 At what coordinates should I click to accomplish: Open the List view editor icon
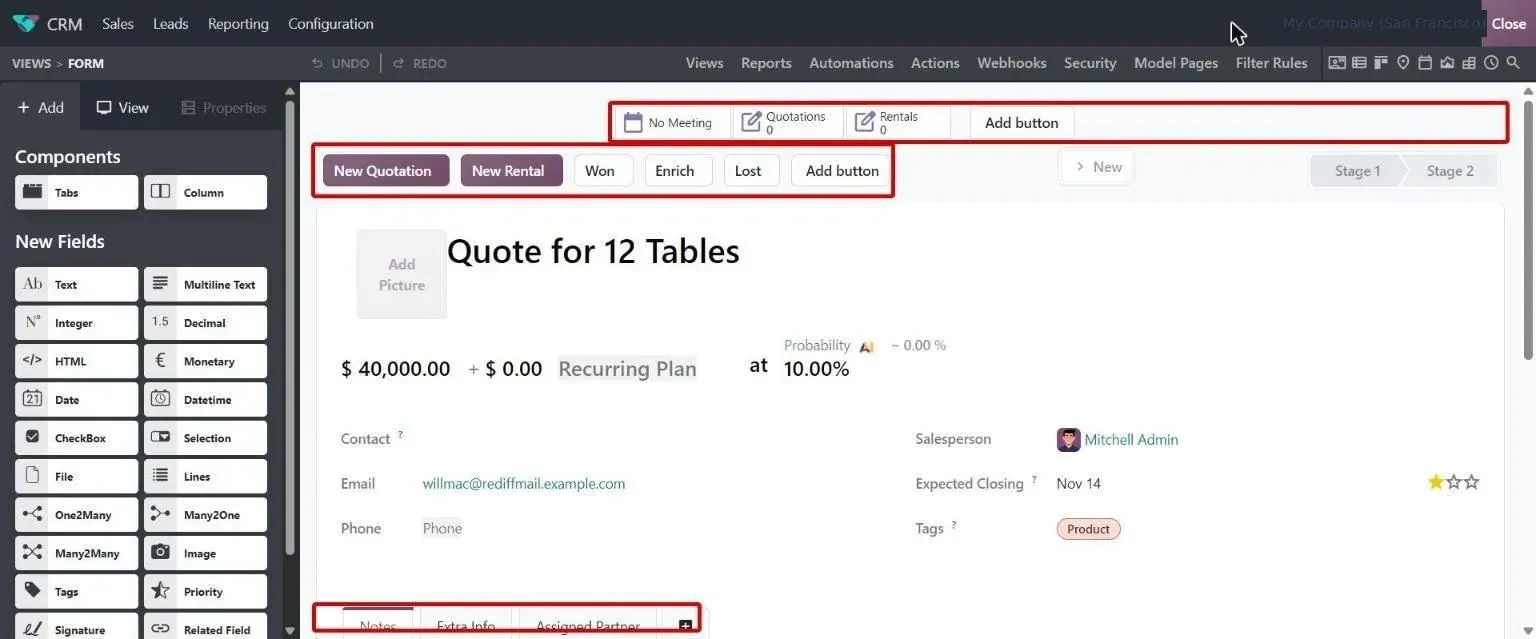click(x=1359, y=63)
